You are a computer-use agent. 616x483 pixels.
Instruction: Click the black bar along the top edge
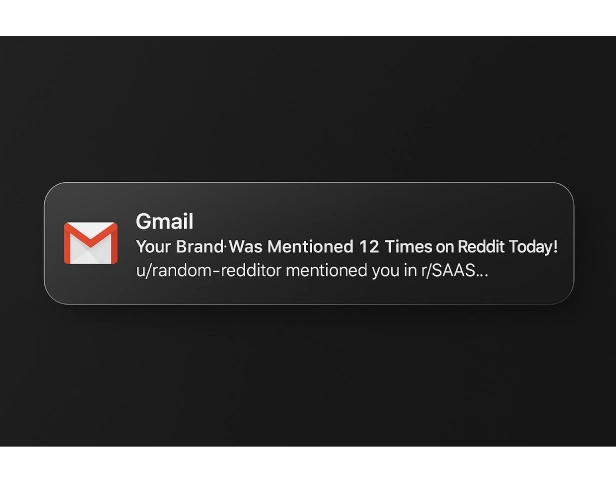point(308,14)
